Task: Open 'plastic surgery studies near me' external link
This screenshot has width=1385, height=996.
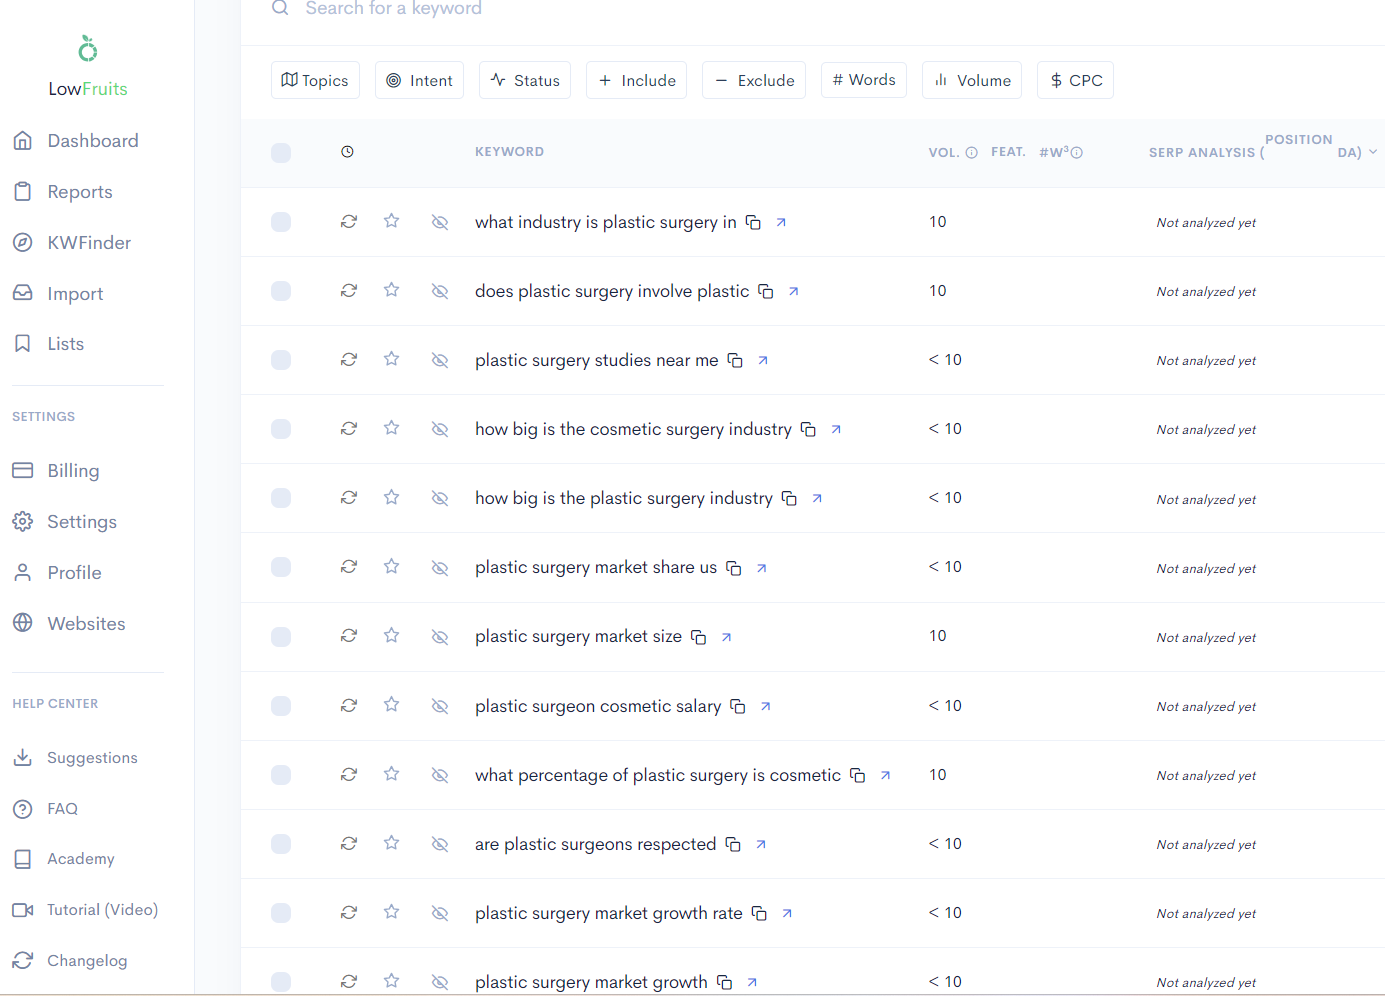Action: coord(763,360)
